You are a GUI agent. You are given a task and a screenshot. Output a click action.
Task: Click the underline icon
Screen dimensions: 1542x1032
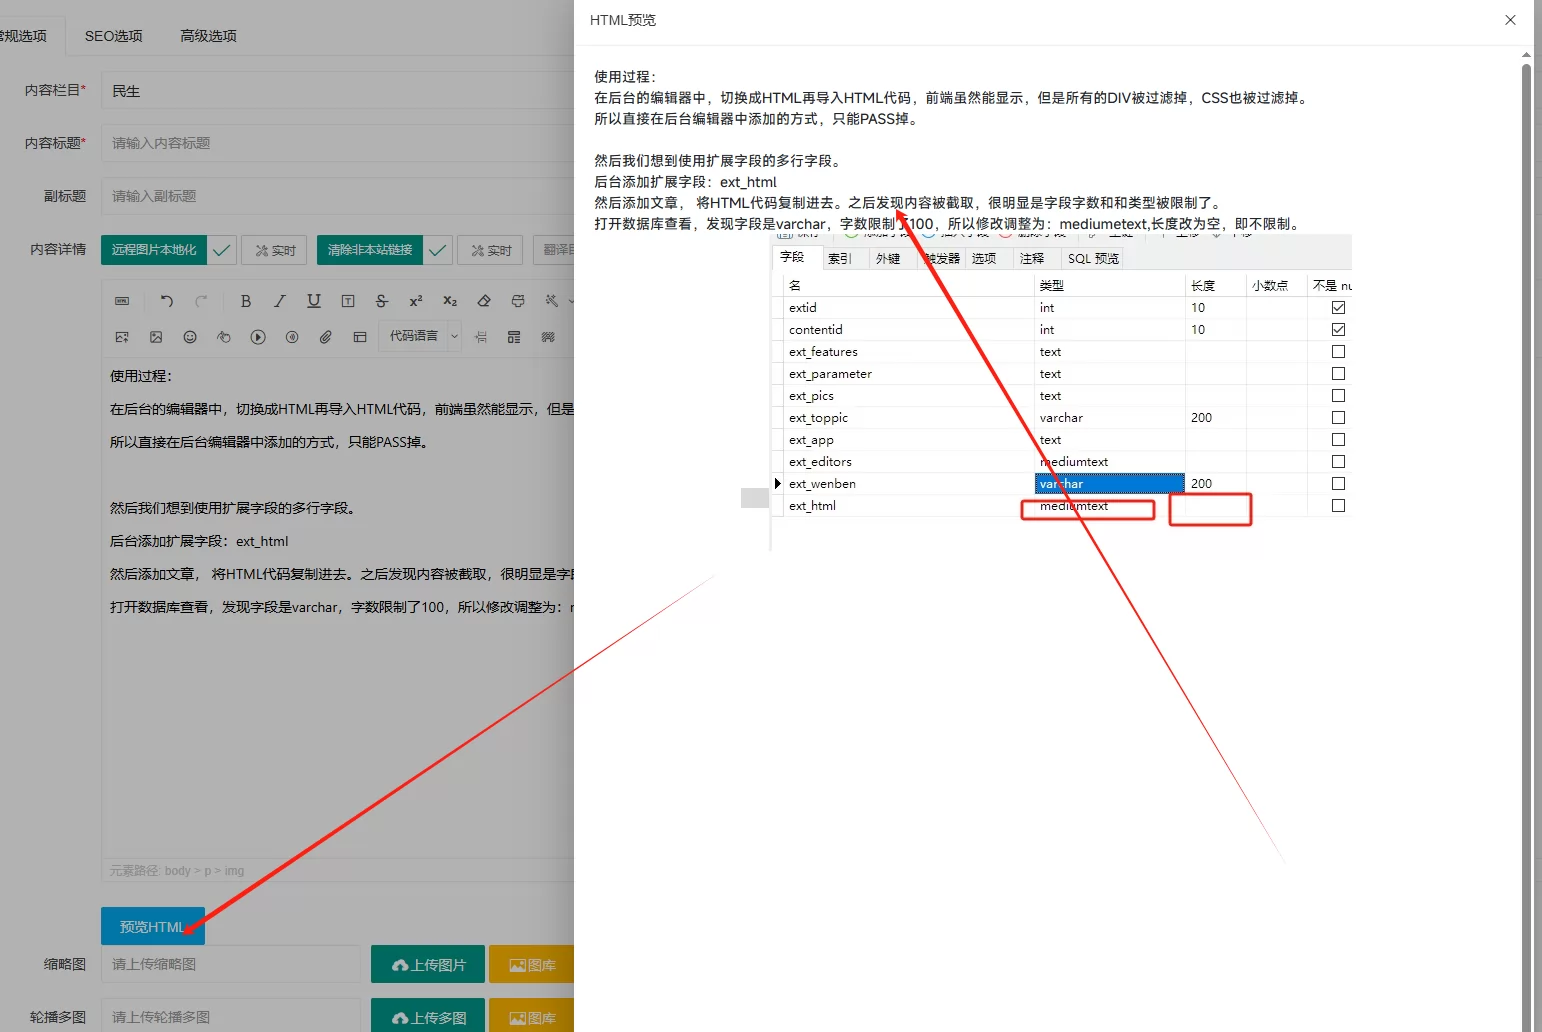(x=313, y=301)
